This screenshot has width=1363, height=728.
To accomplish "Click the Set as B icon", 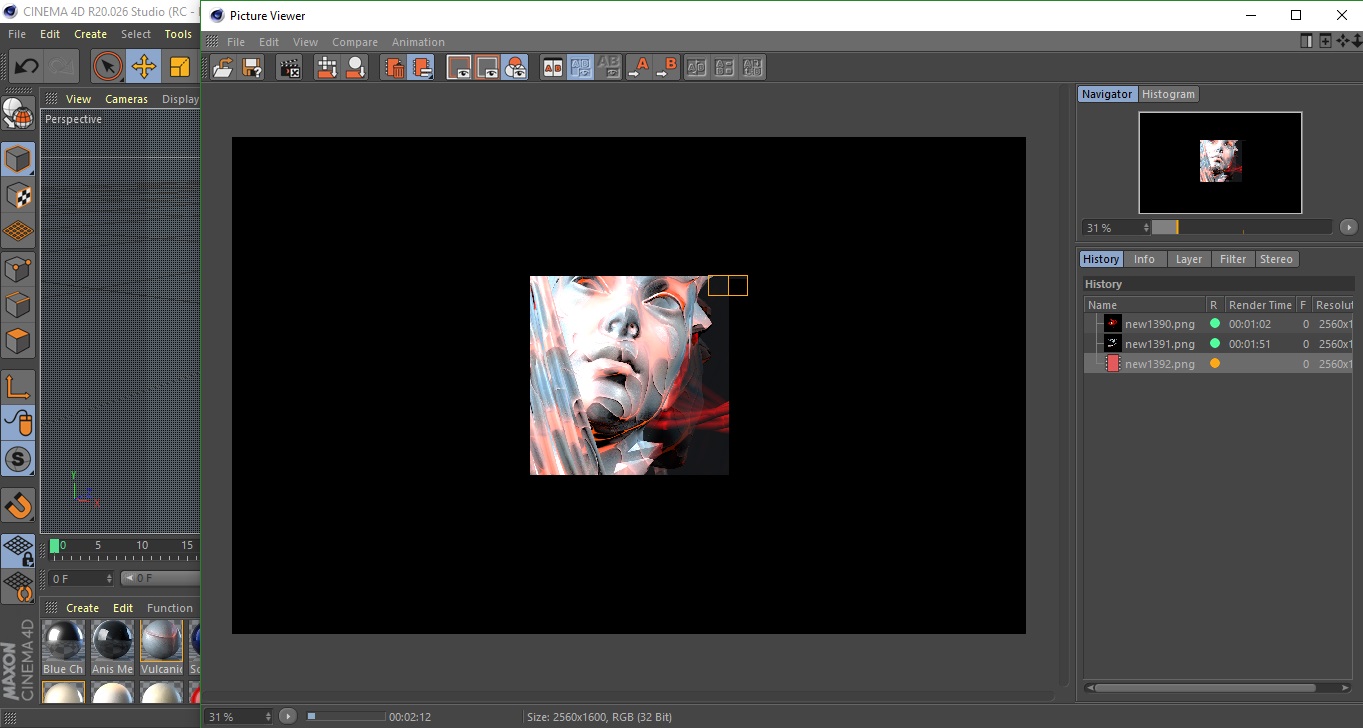I will (x=666, y=68).
